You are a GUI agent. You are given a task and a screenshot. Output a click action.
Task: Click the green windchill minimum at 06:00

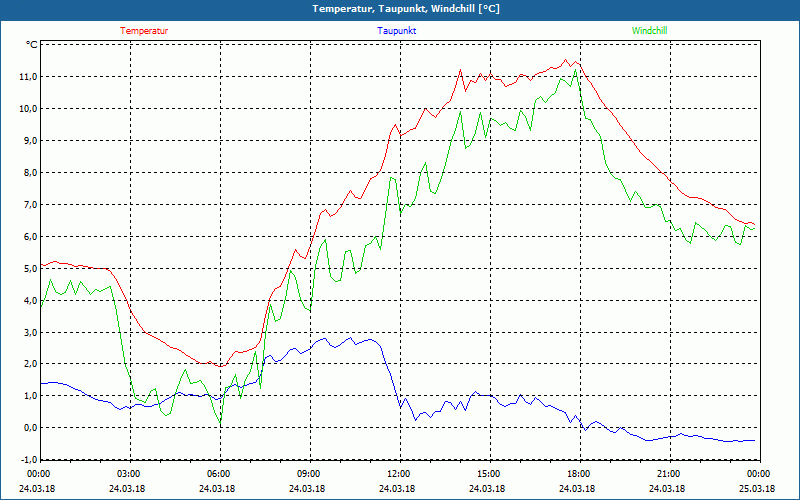pos(220,423)
